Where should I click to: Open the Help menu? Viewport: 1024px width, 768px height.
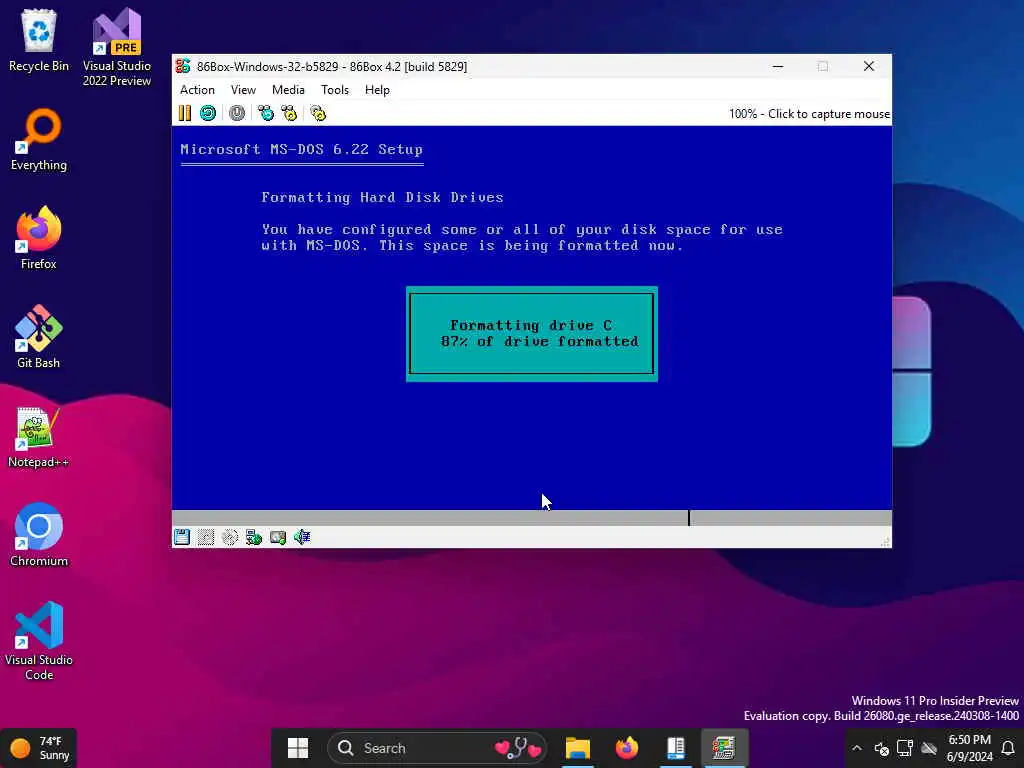click(x=377, y=90)
